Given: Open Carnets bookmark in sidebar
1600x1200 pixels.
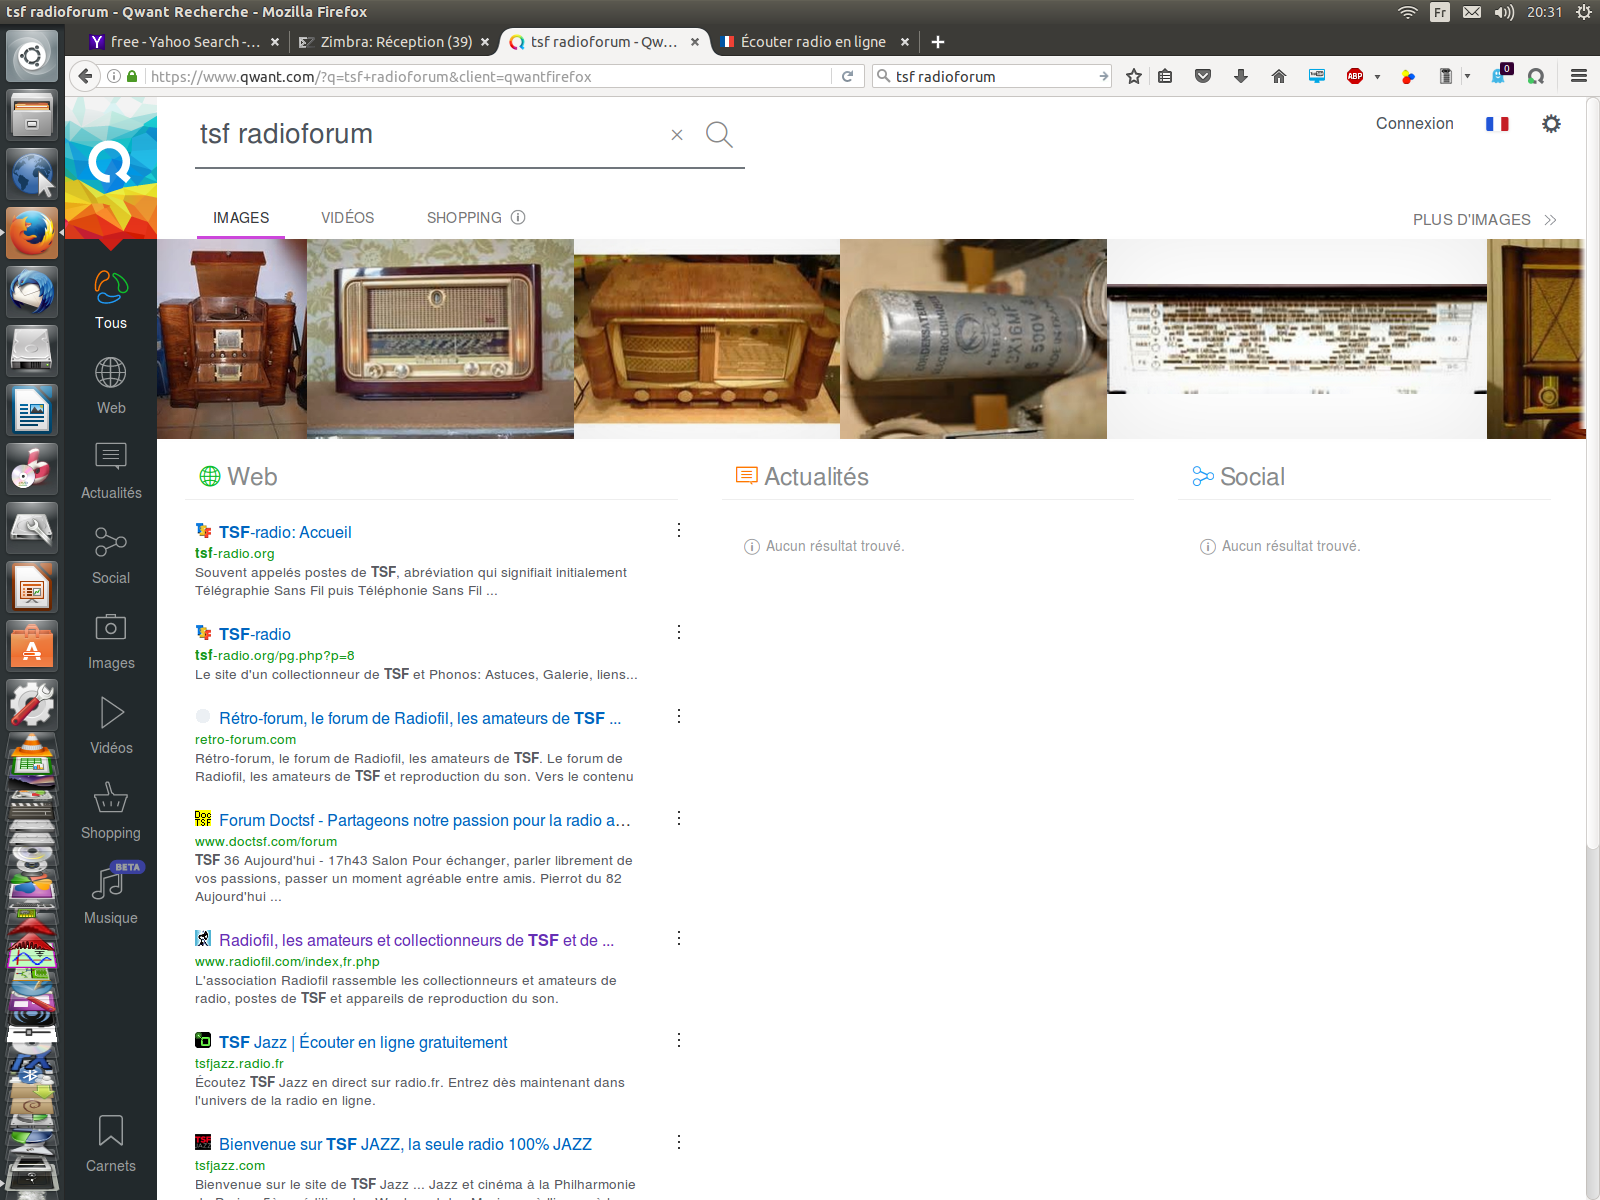Looking at the screenshot, I should (111, 1143).
